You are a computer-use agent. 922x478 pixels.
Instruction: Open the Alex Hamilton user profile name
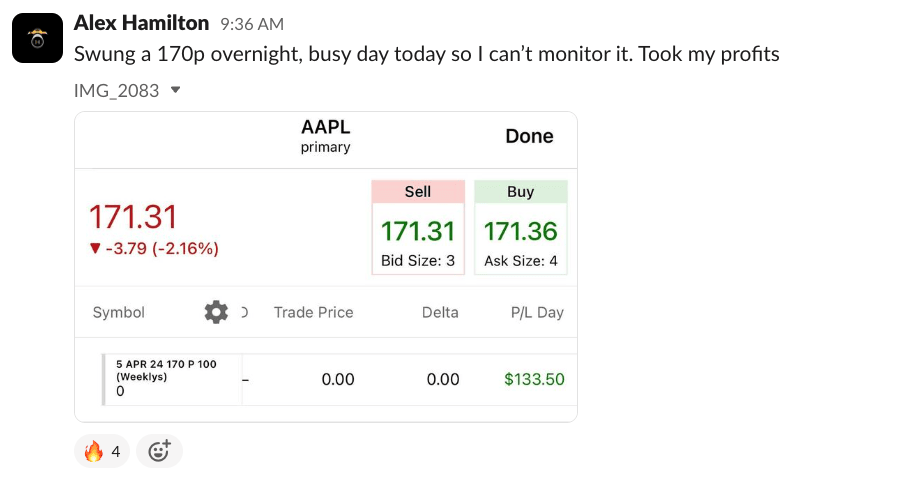(x=141, y=23)
